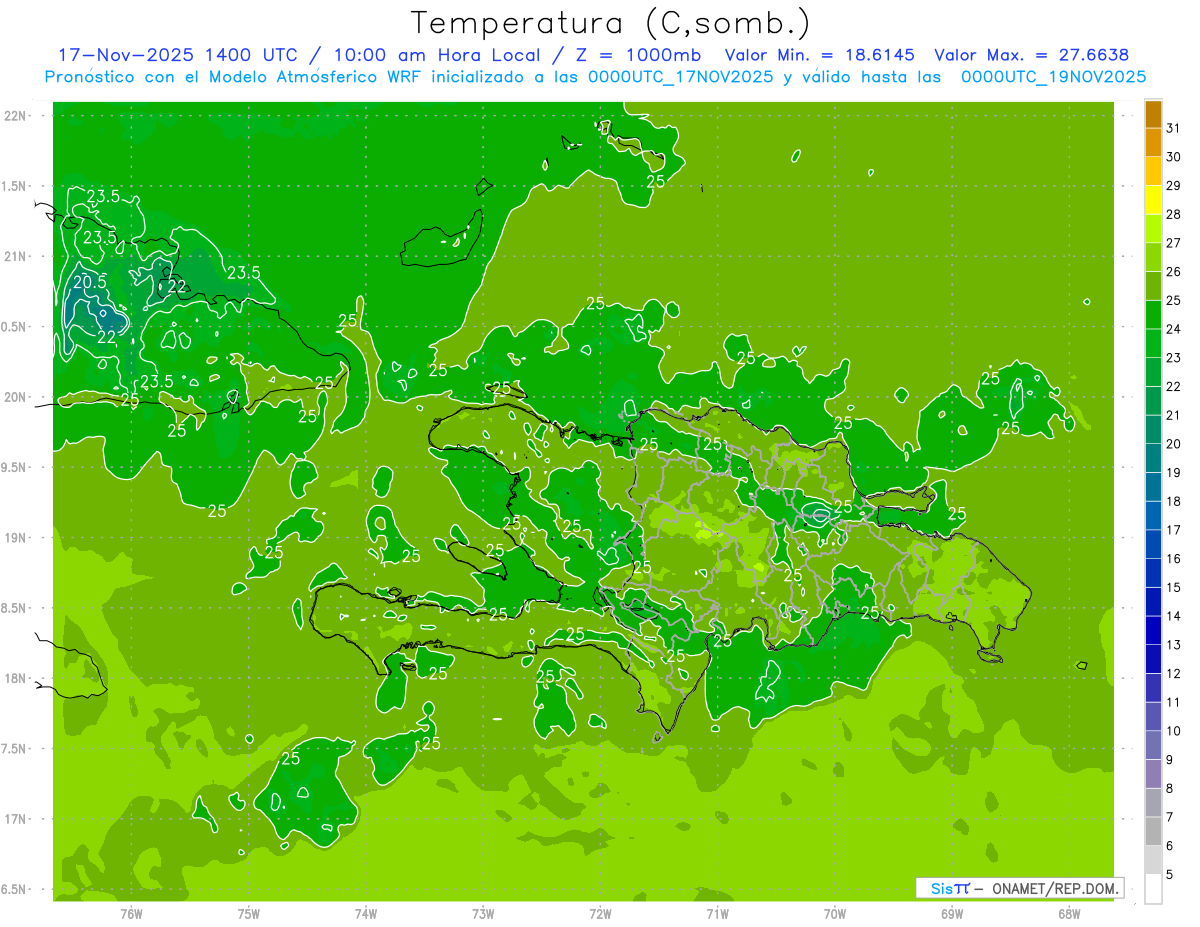Click the title "Temperatura (C,somb.)"

click(611, 23)
